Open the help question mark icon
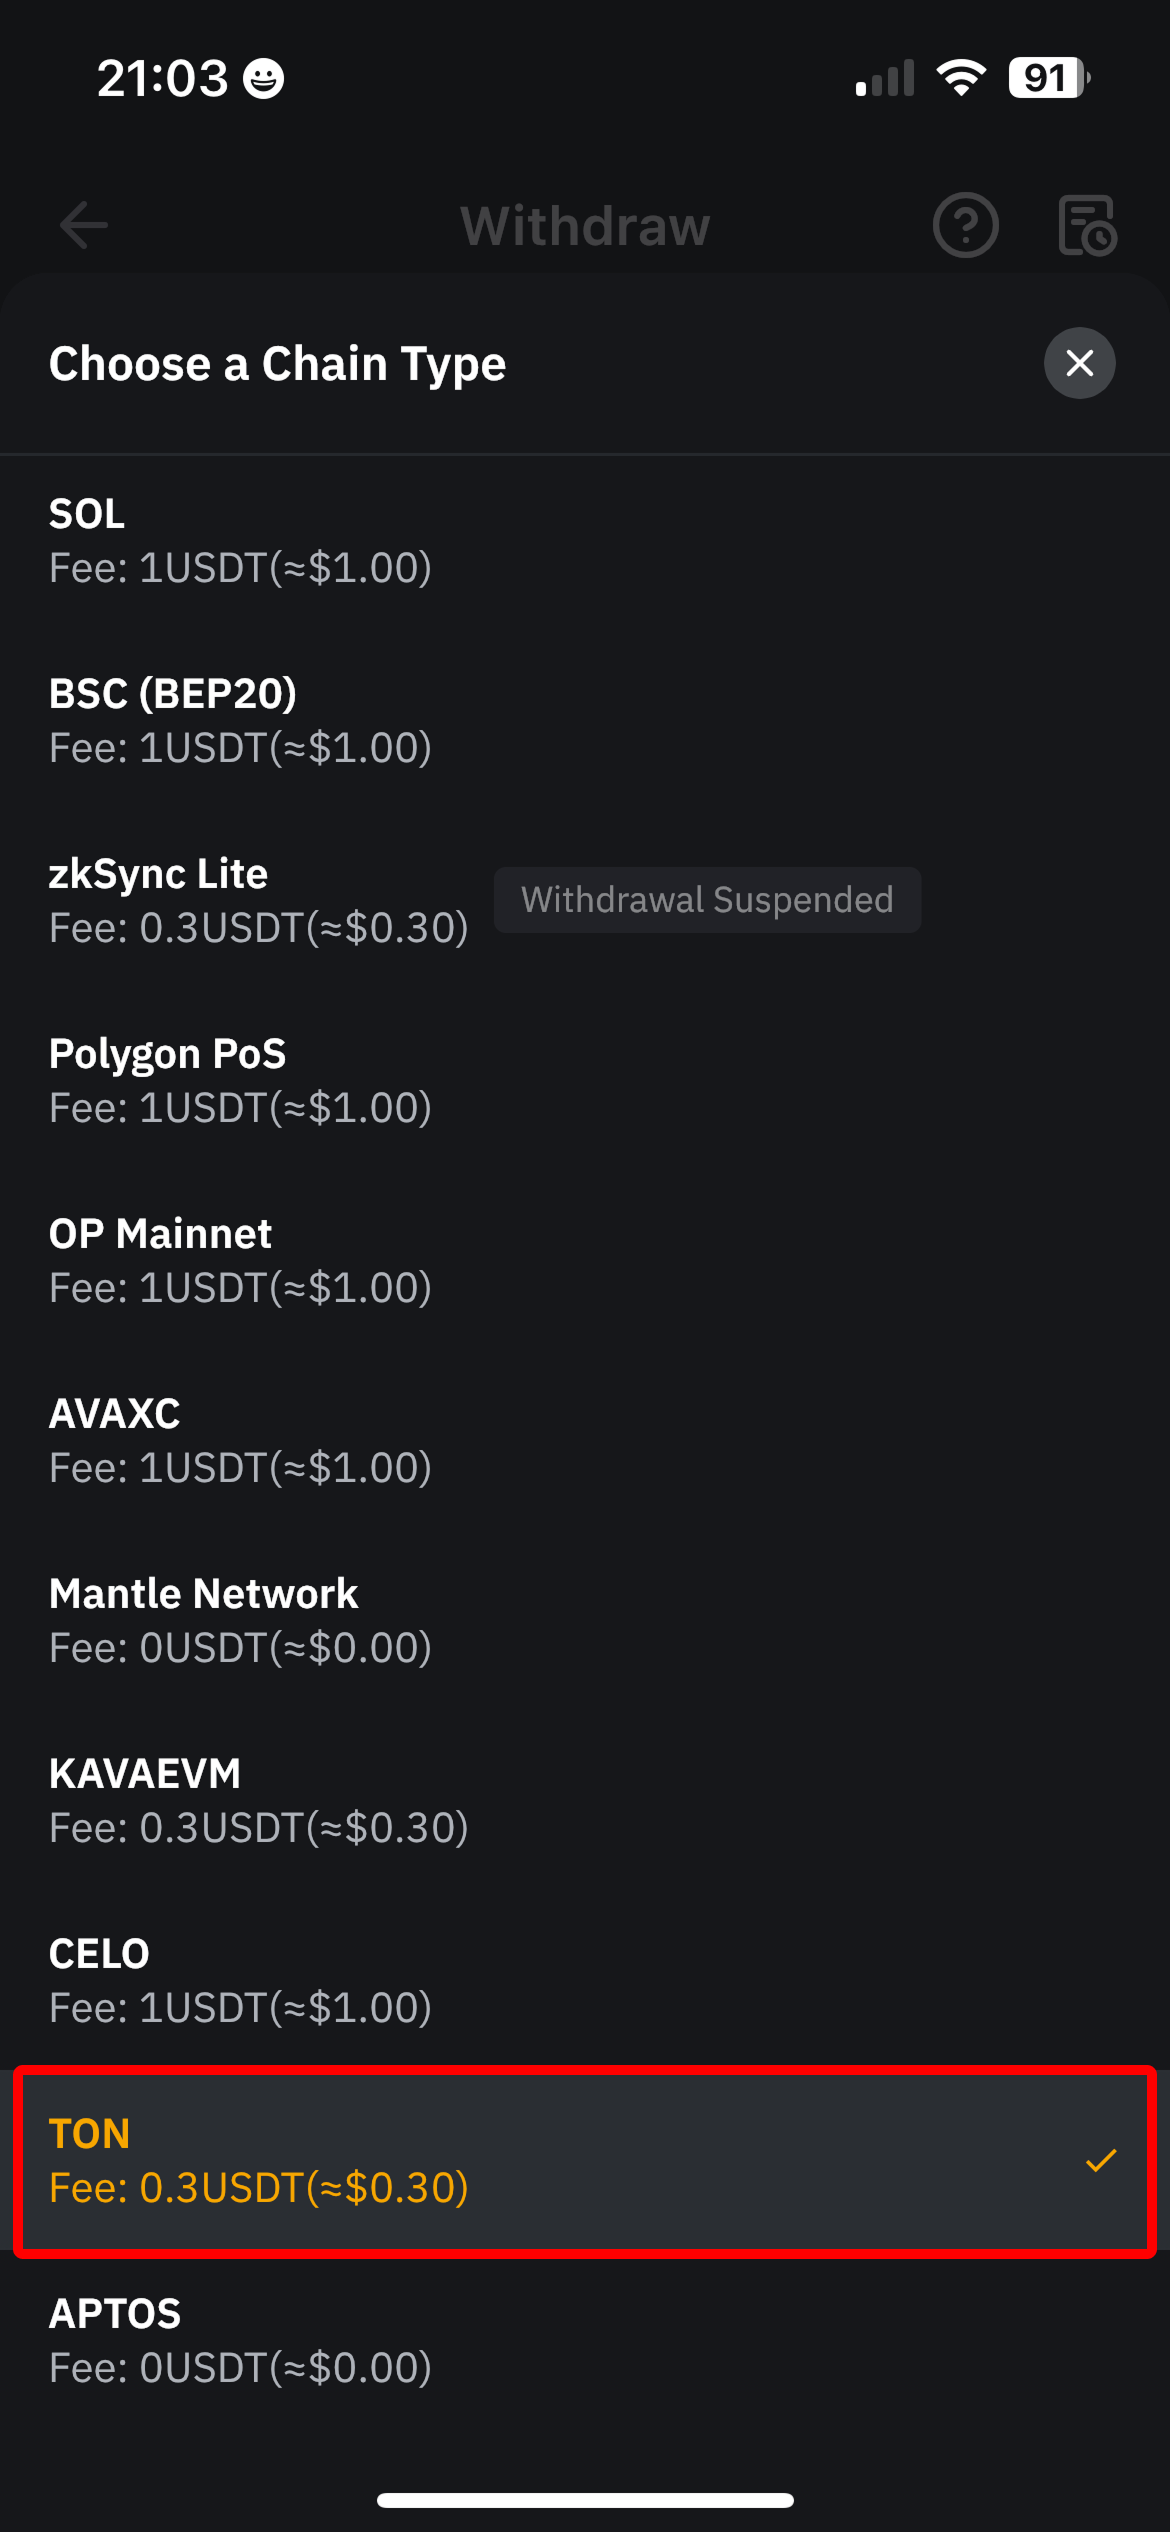This screenshot has width=1170, height=2532. pyautogui.click(x=965, y=225)
